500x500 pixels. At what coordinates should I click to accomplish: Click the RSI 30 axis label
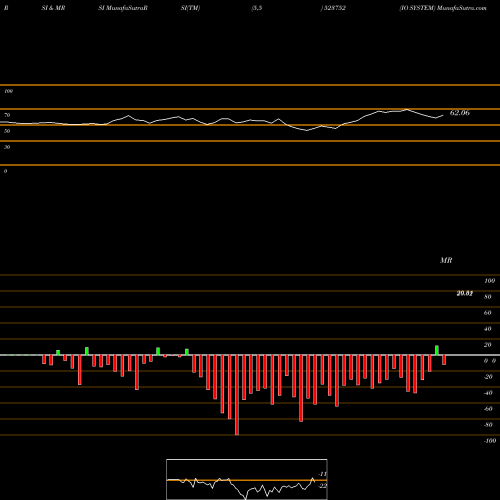click(x=7, y=147)
